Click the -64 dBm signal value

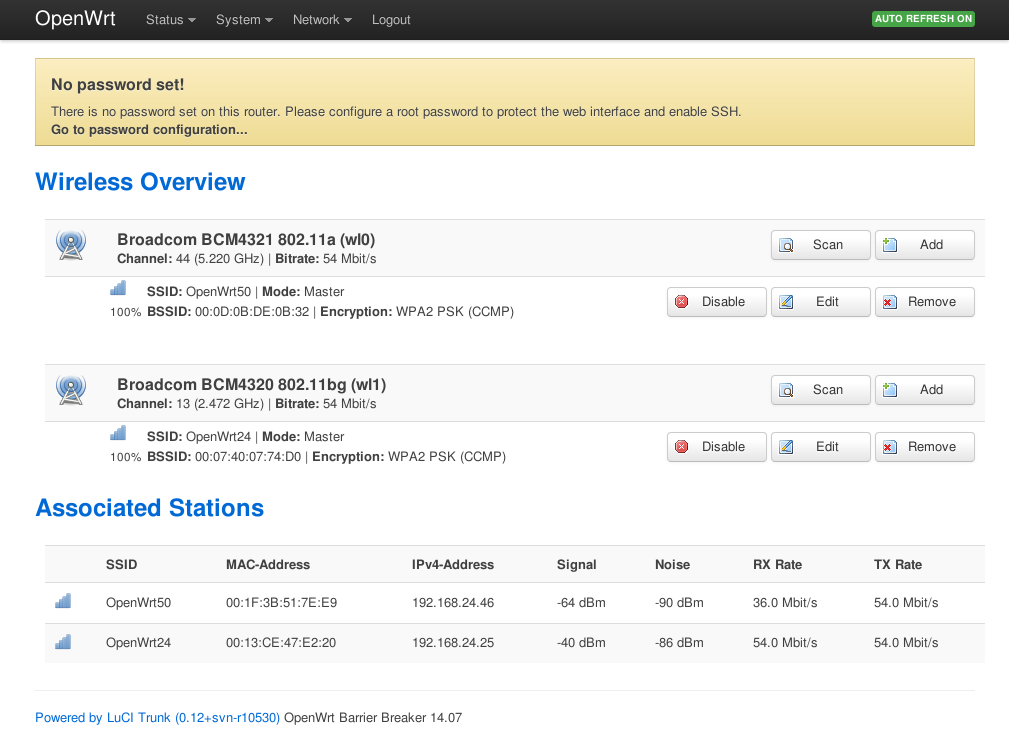click(x=581, y=603)
